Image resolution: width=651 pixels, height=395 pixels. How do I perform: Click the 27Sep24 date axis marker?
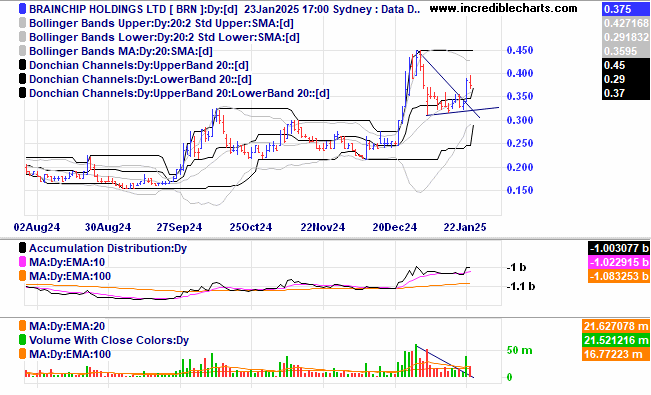pyautogui.click(x=179, y=227)
